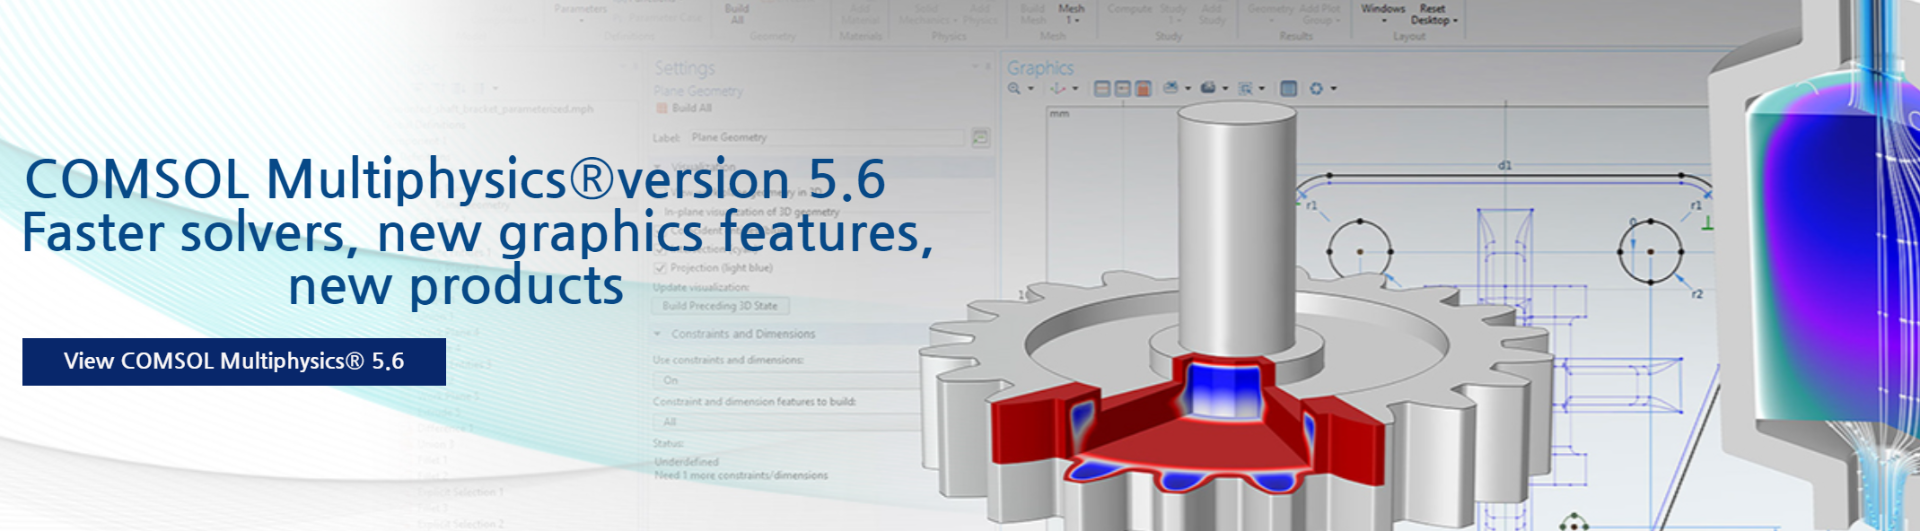Click the dark printer-like icon in Graphics toolbar
The height and width of the screenshot is (531, 1920).
click(x=1208, y=88)
